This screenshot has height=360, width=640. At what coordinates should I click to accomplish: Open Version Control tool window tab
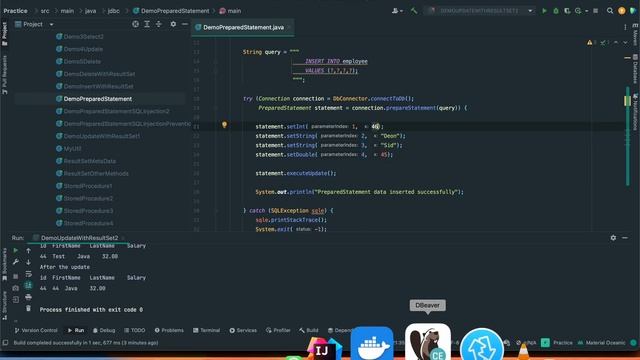click(x=36, y=330)
